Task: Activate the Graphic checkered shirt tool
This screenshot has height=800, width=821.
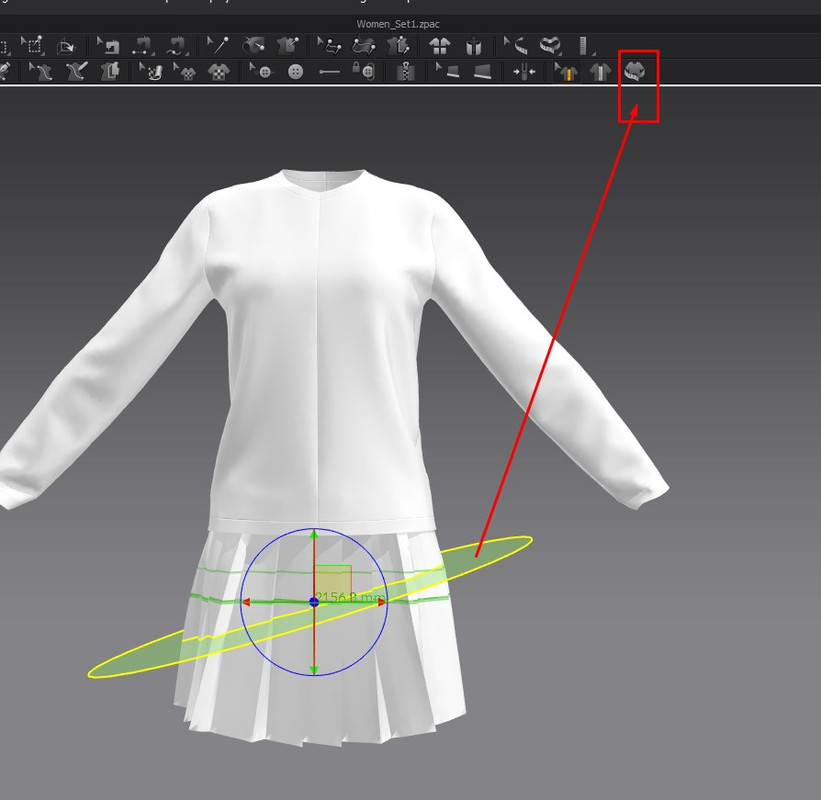Action: (x=219, y=72)
